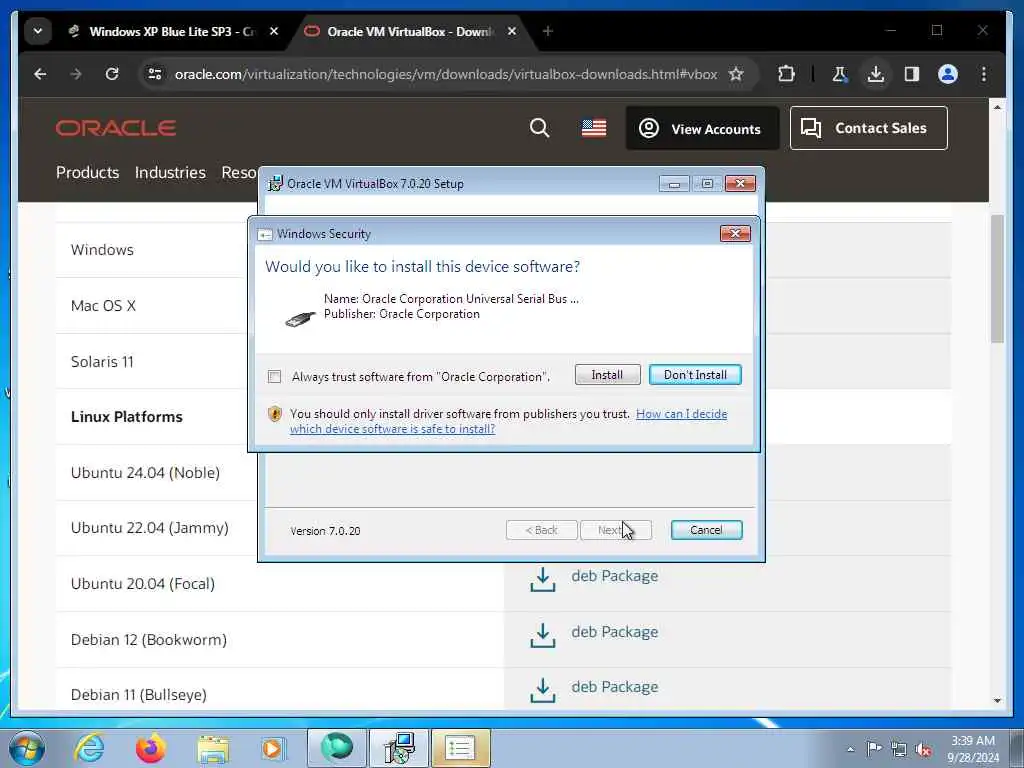
Task: Click the Don't Install button
Action: tap(695, 375)
